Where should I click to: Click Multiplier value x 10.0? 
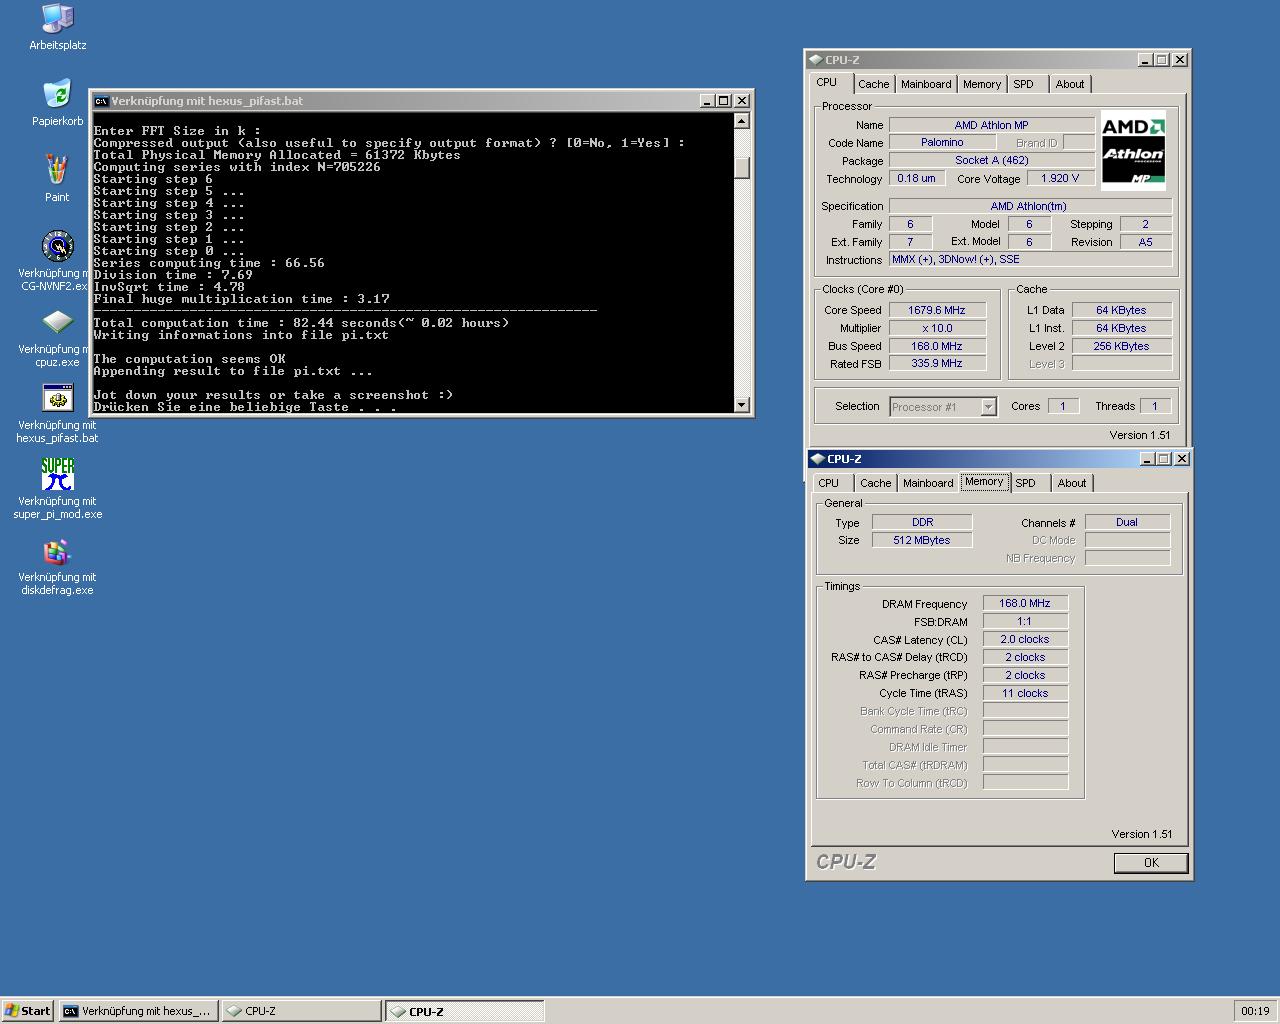click(x=936, y=329)
